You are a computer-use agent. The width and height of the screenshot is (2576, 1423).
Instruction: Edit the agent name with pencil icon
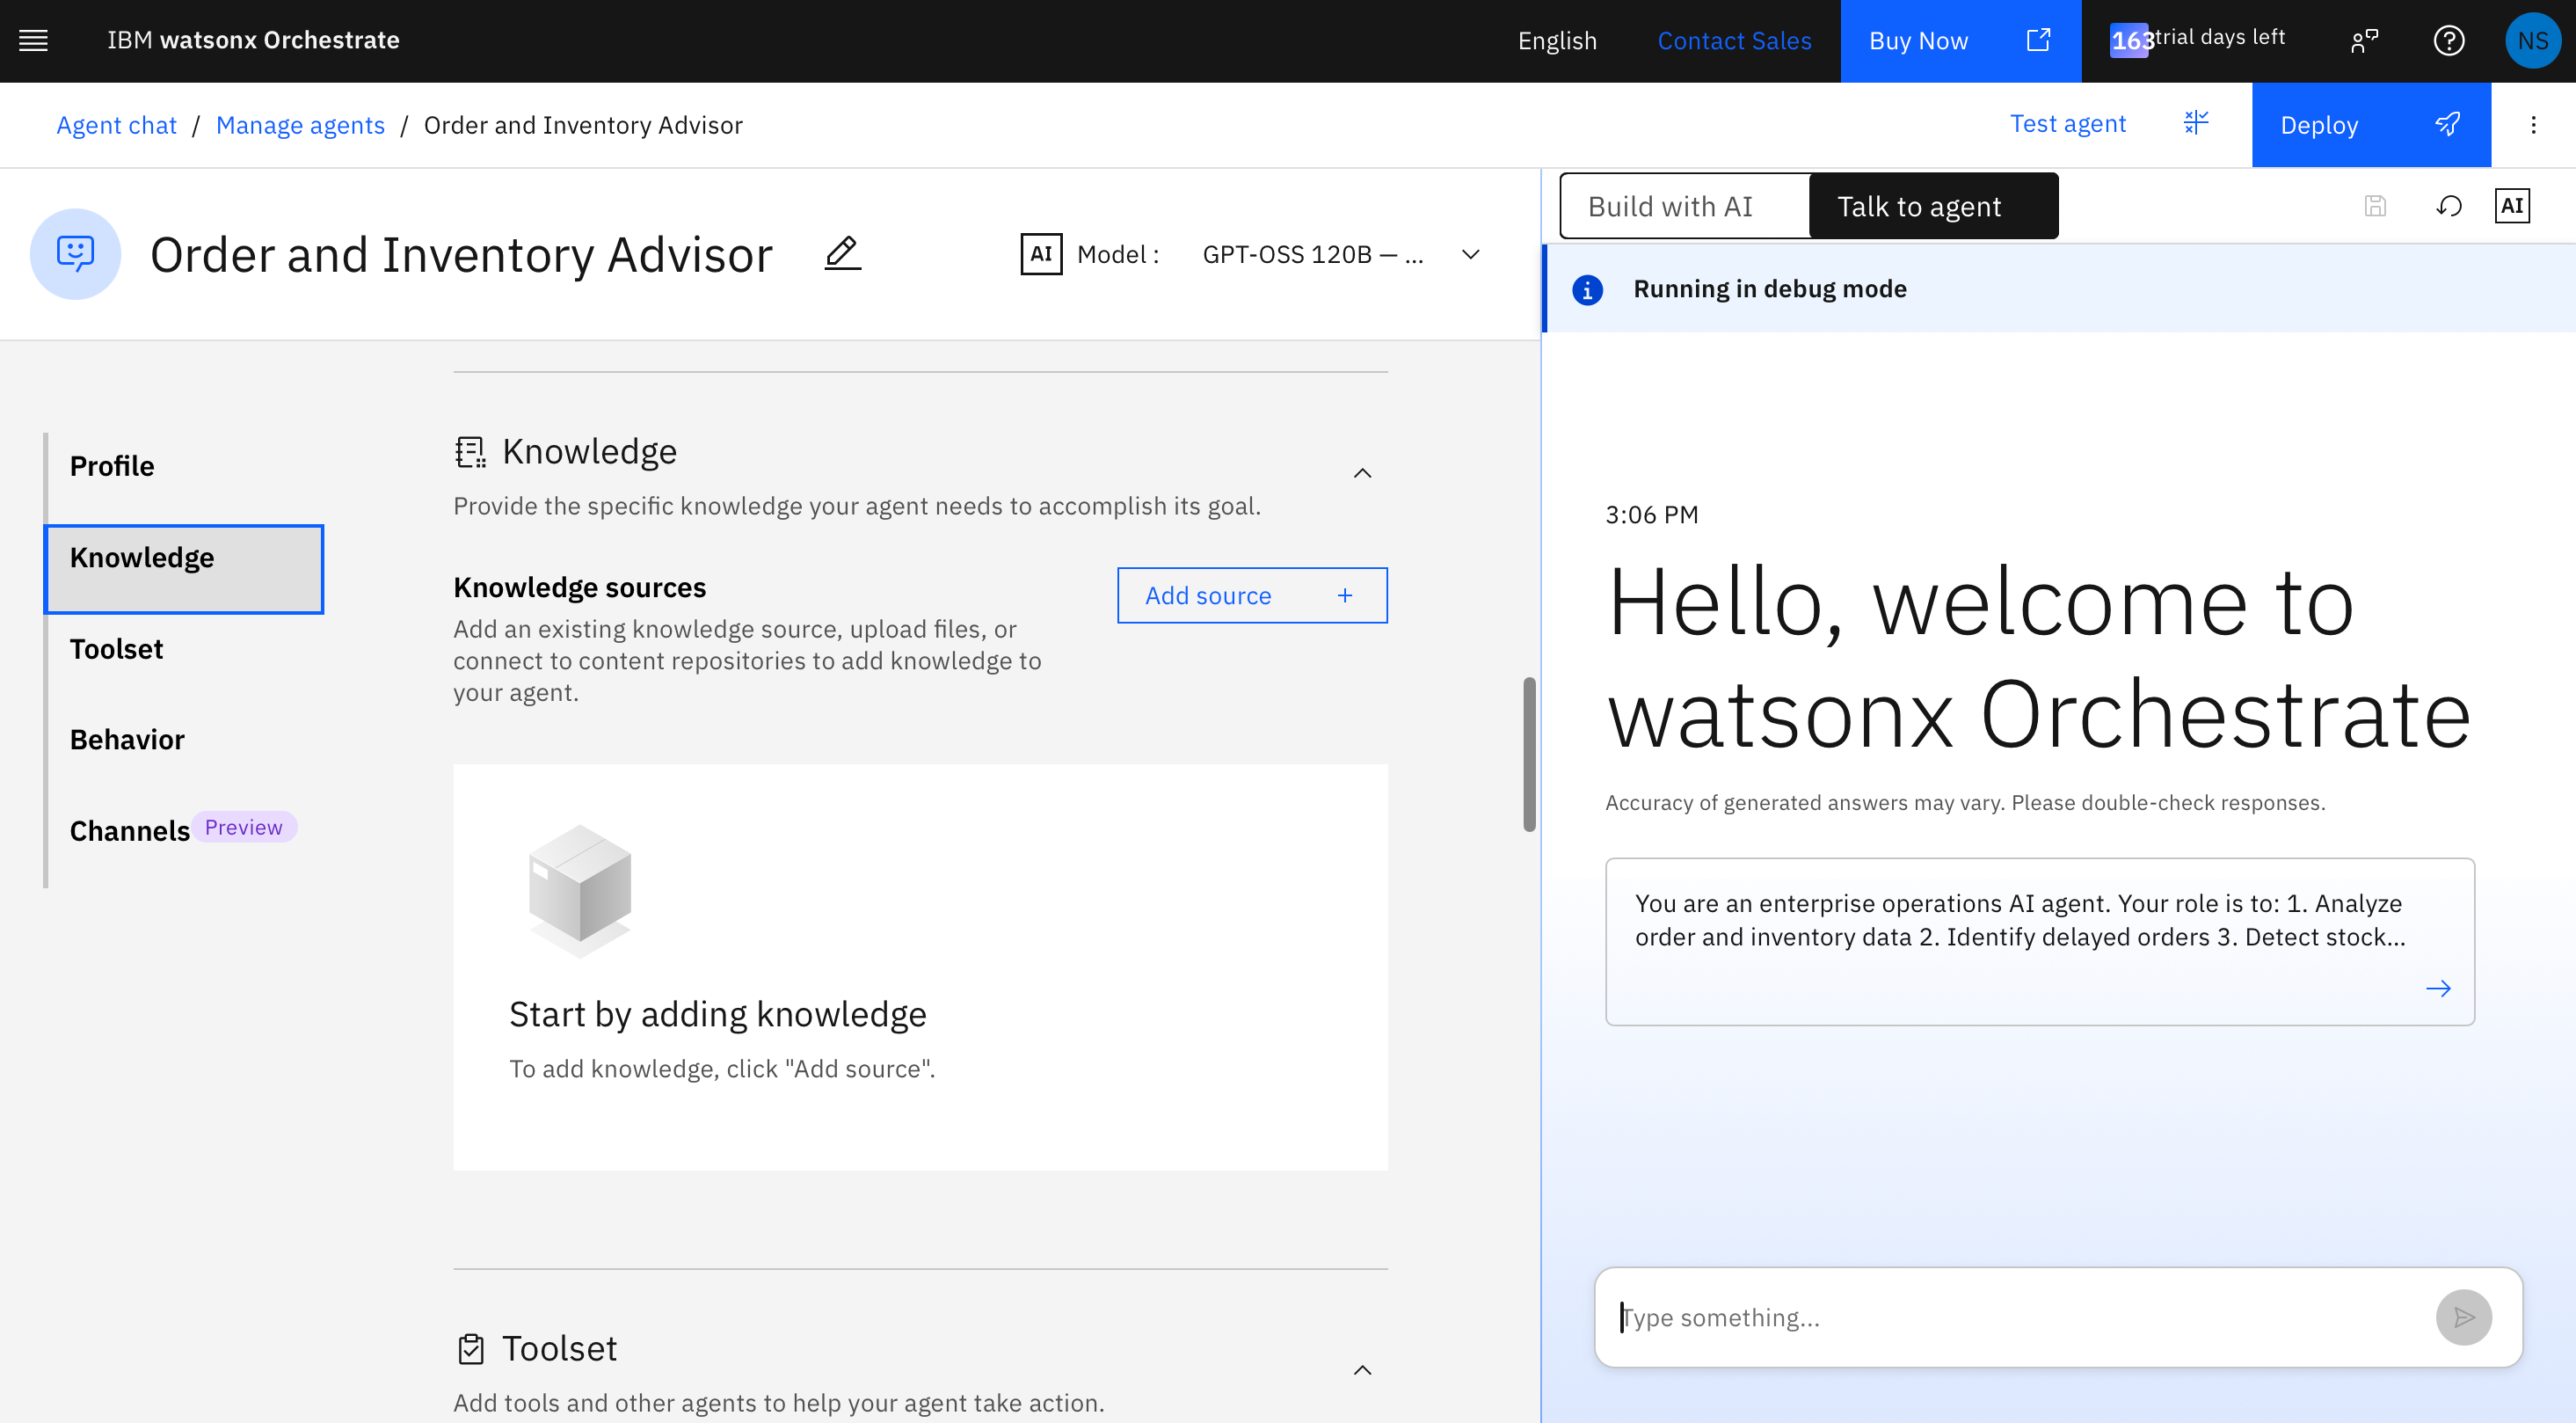pos(843,253)
